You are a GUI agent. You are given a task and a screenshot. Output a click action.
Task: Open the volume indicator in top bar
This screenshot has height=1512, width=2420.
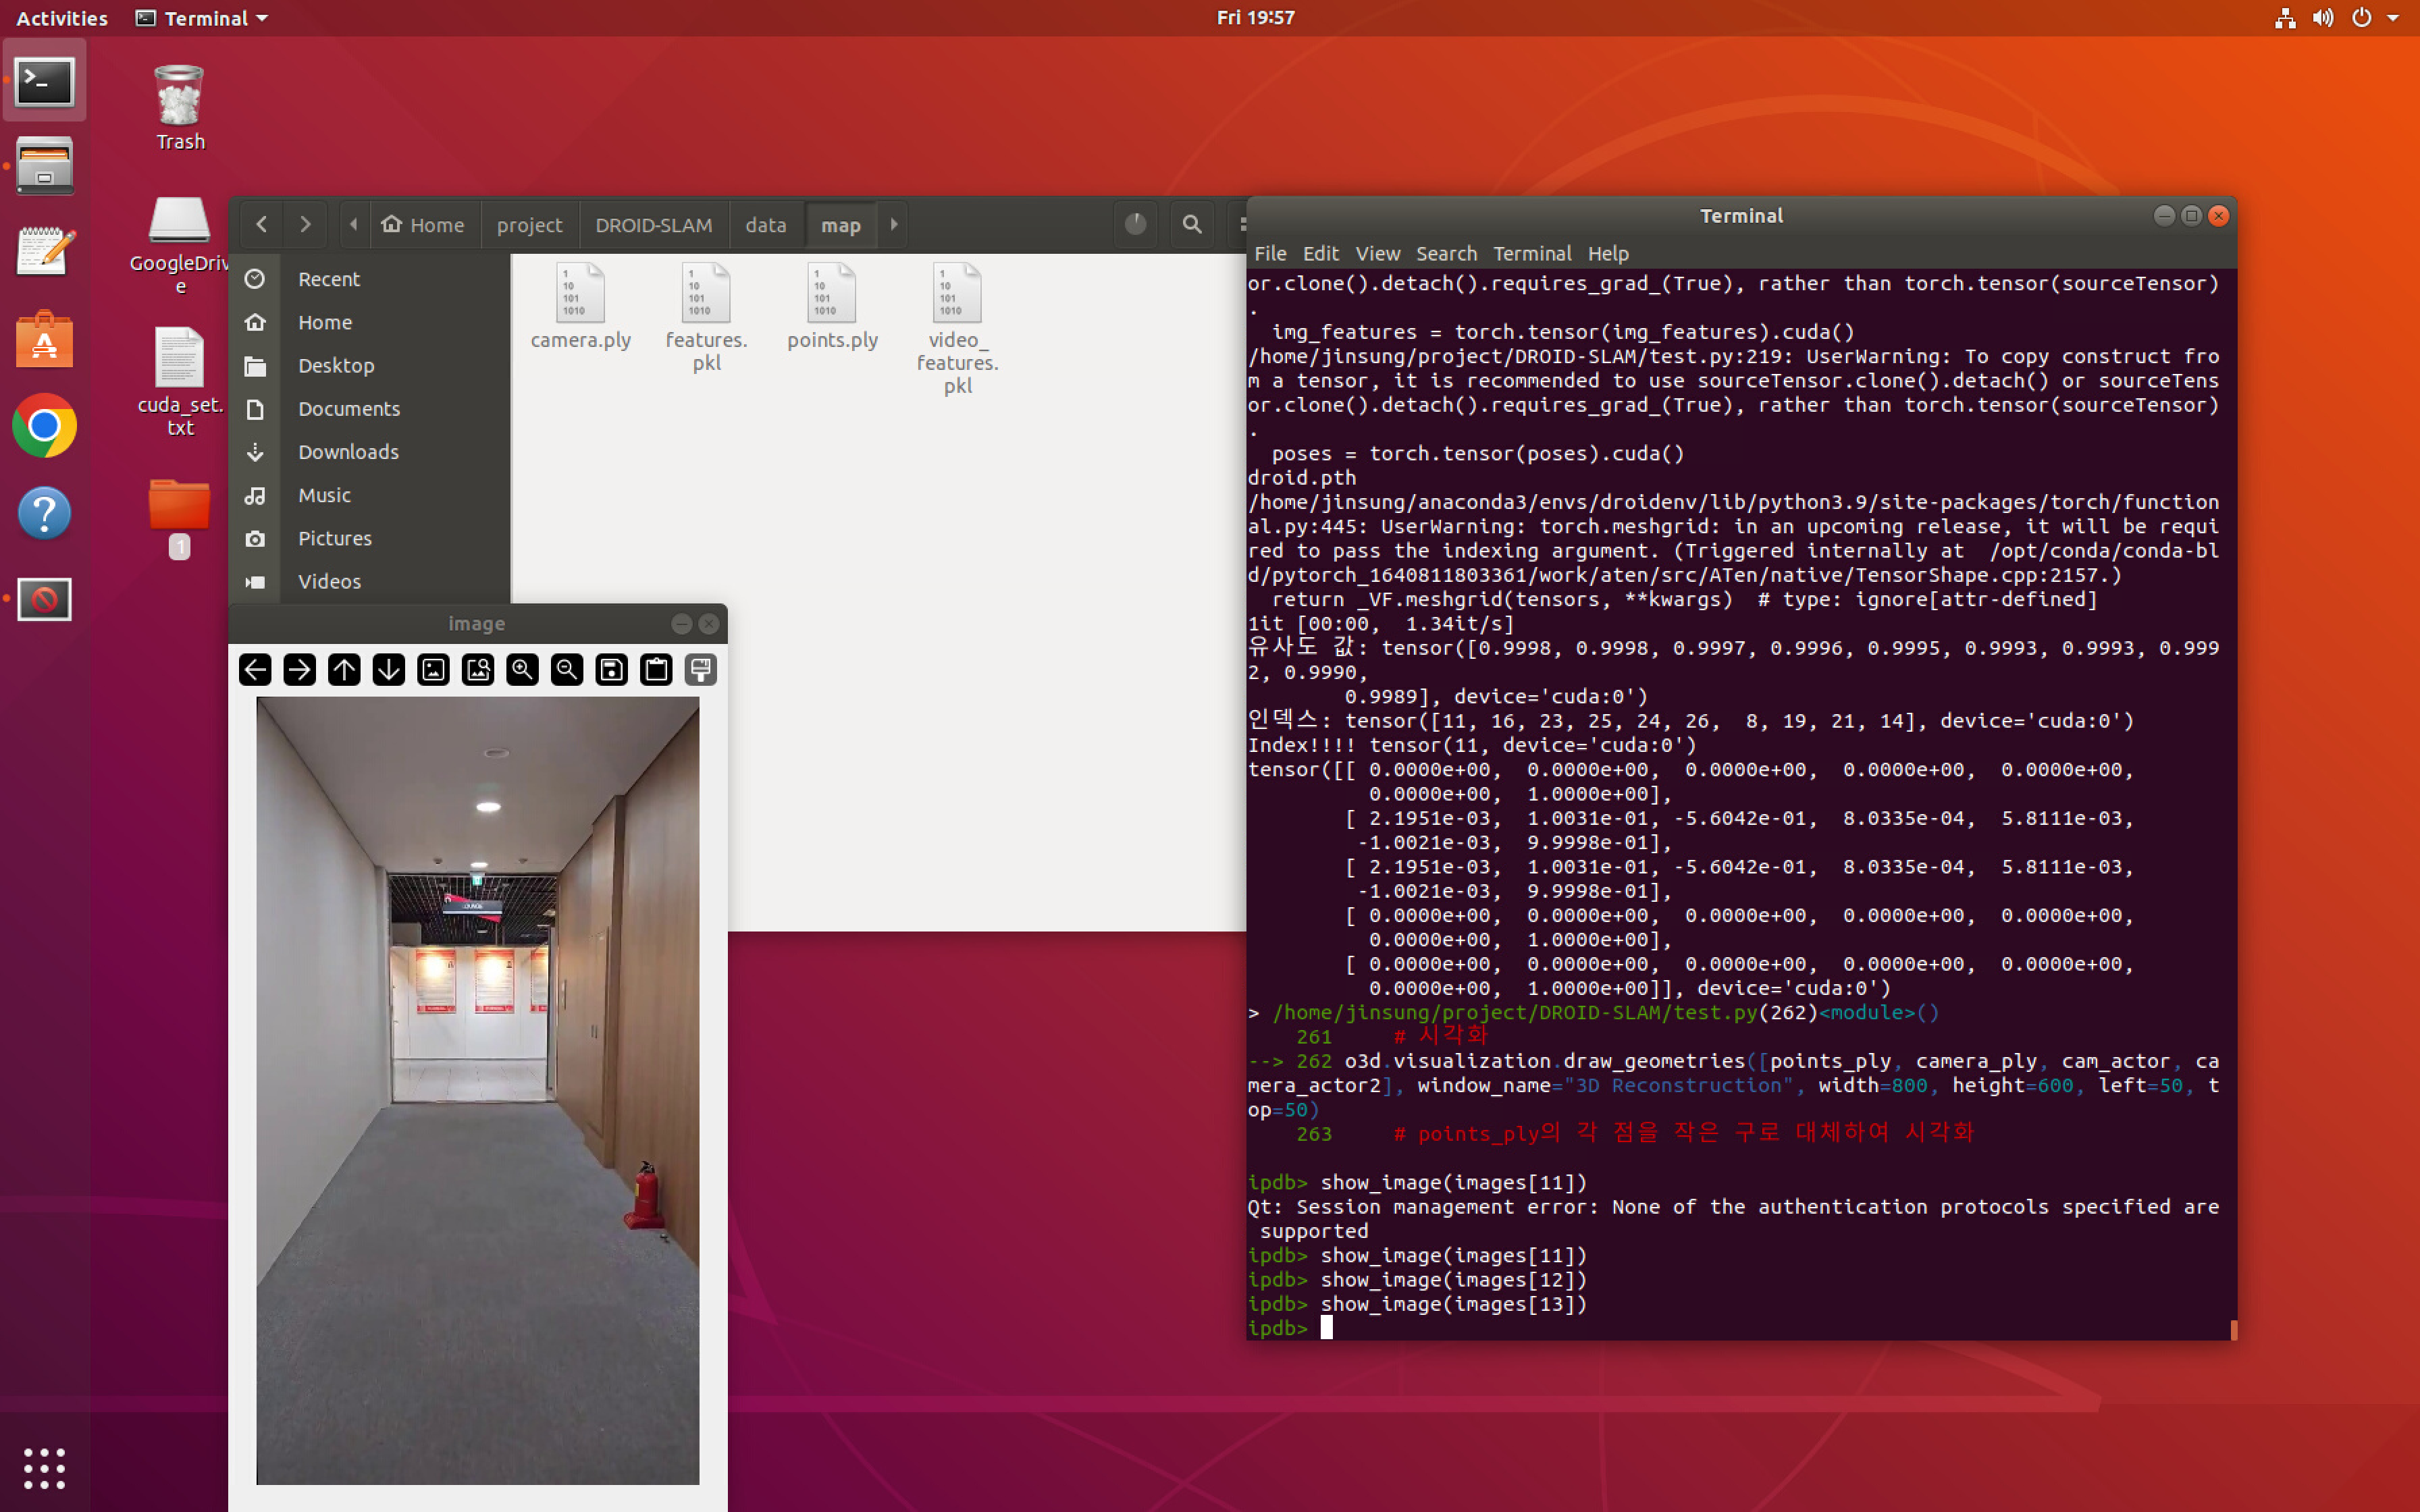[x=2323, y=18]
